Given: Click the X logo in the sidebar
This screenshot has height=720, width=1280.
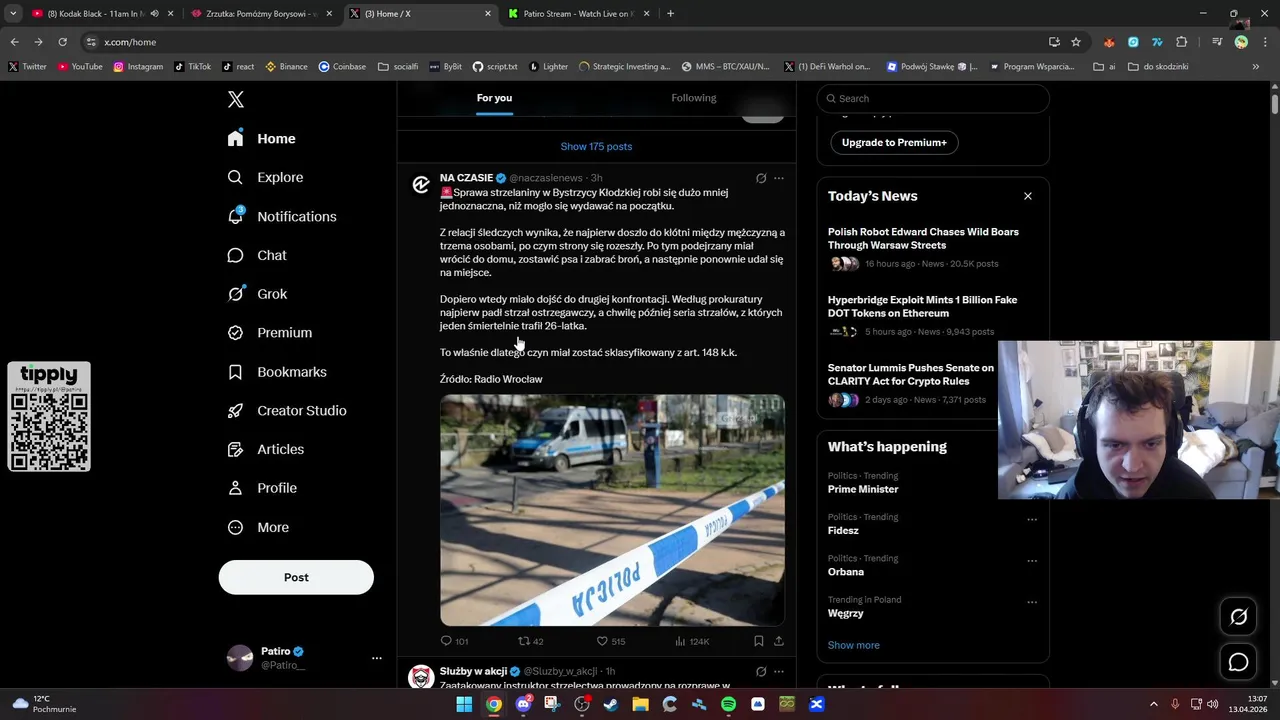Looking at the screenshot, I should point(235,99).
